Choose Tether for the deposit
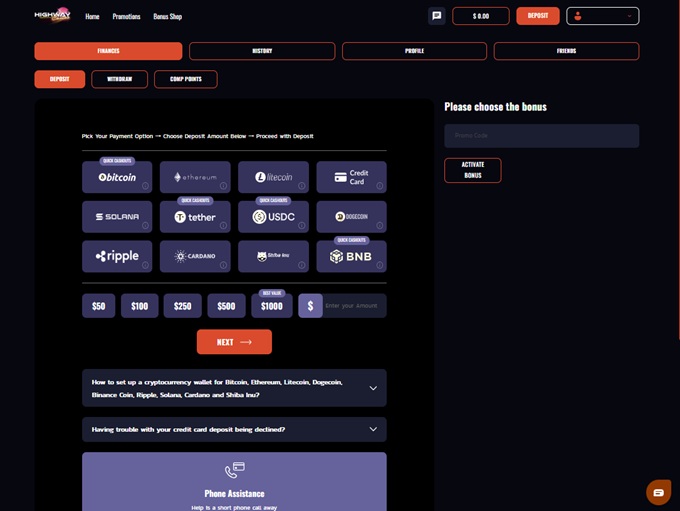 (195, 217)
